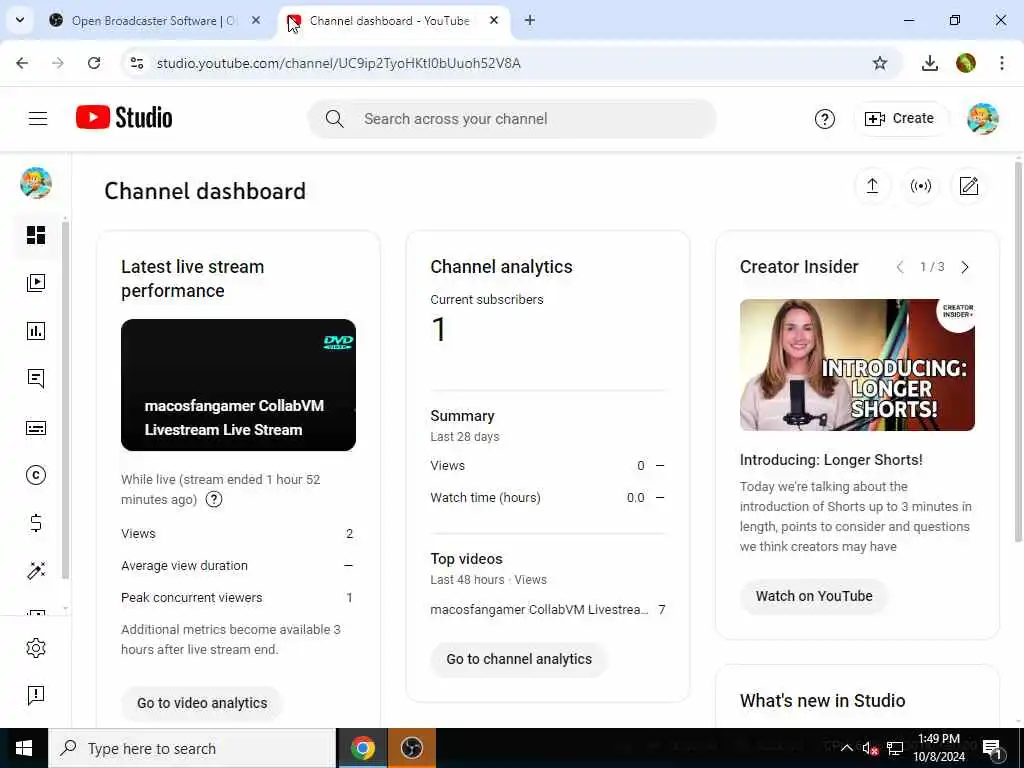
Task: Click the browser address bar URL
Action: pos(338,63)
